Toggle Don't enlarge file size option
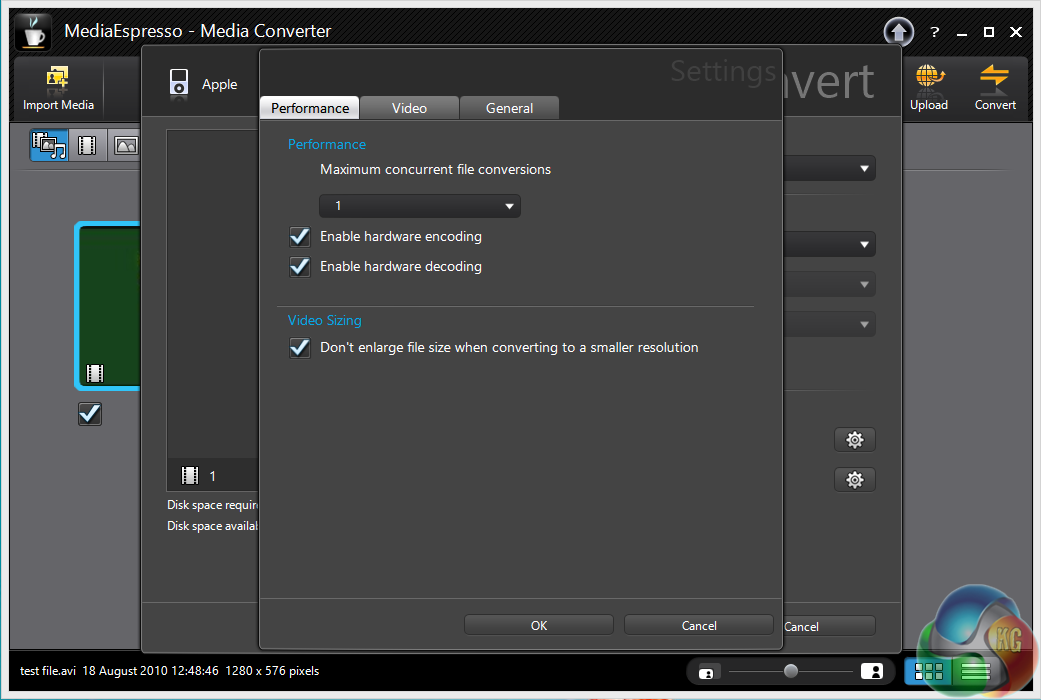The height and width of the screenshot is (700, 1041). click(x=299, y=348)
